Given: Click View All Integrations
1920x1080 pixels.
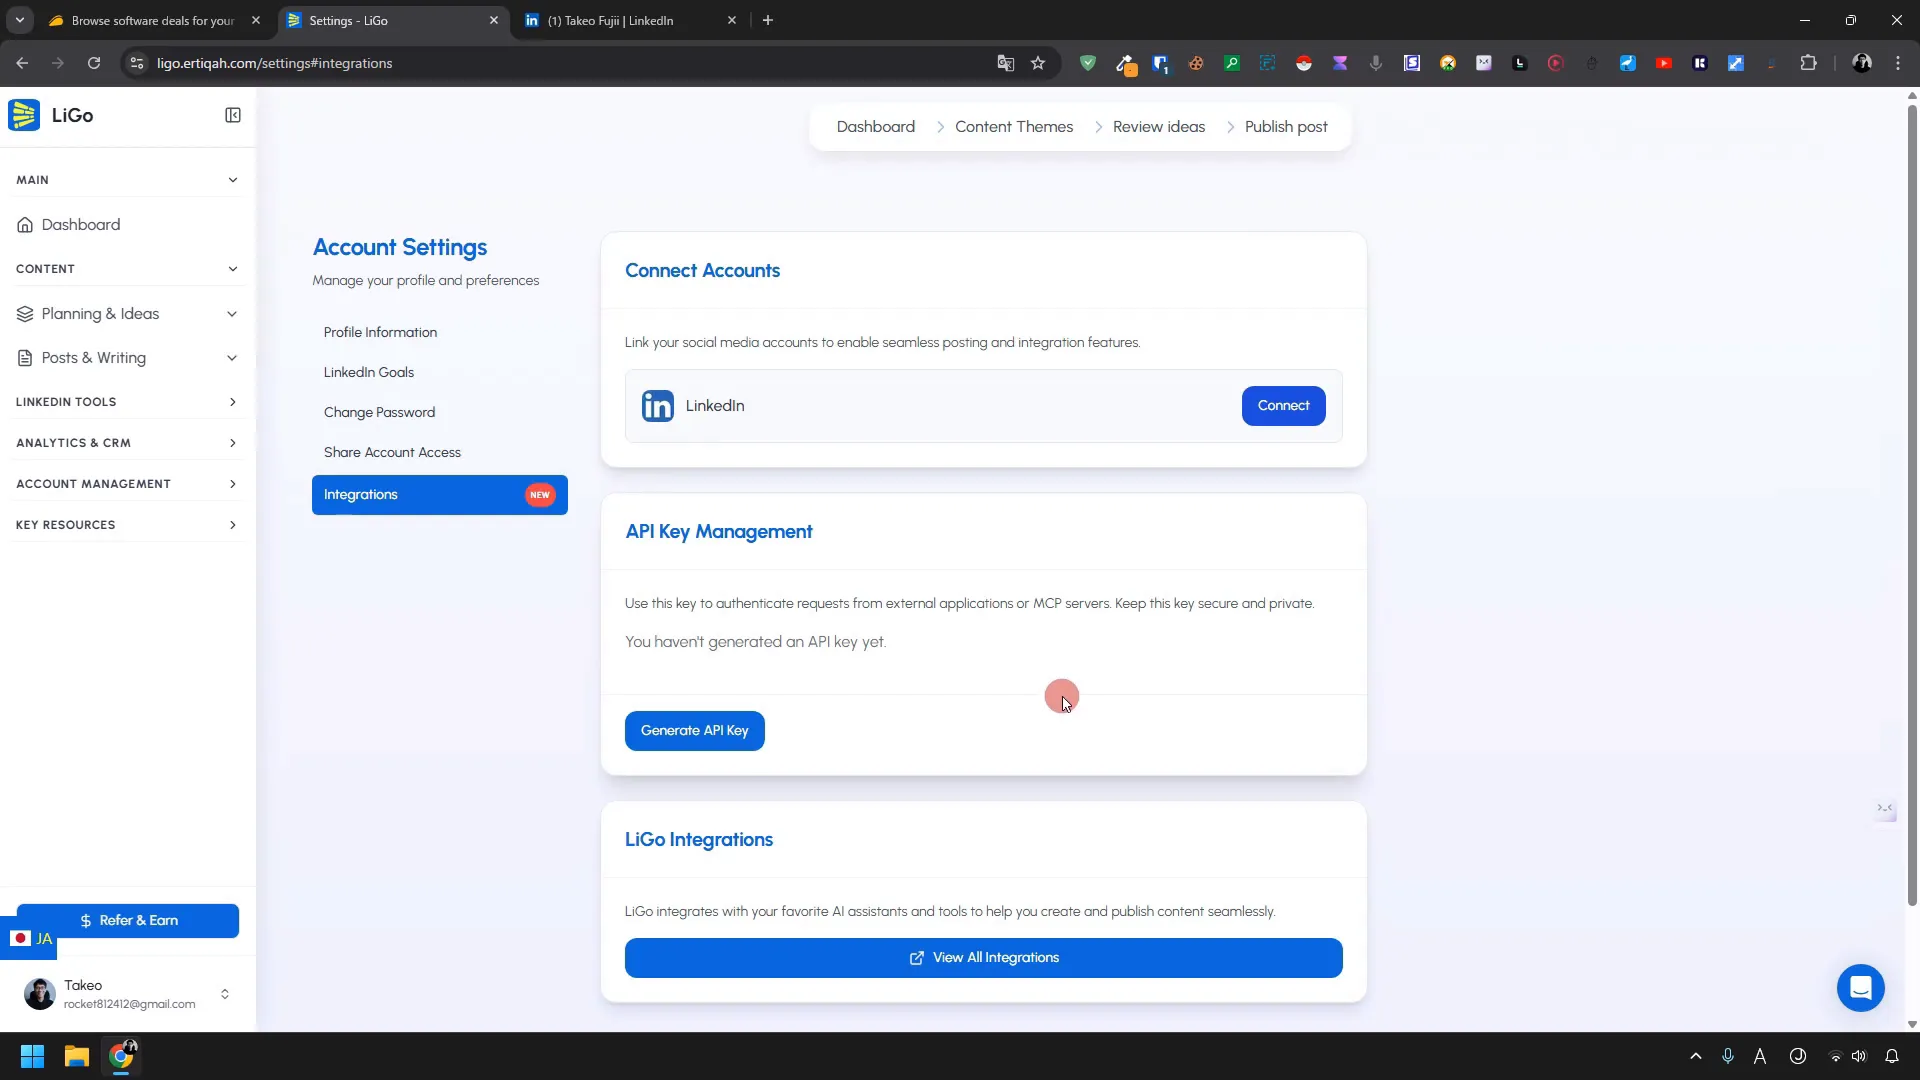Looking at the screenshot, I should 984,958.
